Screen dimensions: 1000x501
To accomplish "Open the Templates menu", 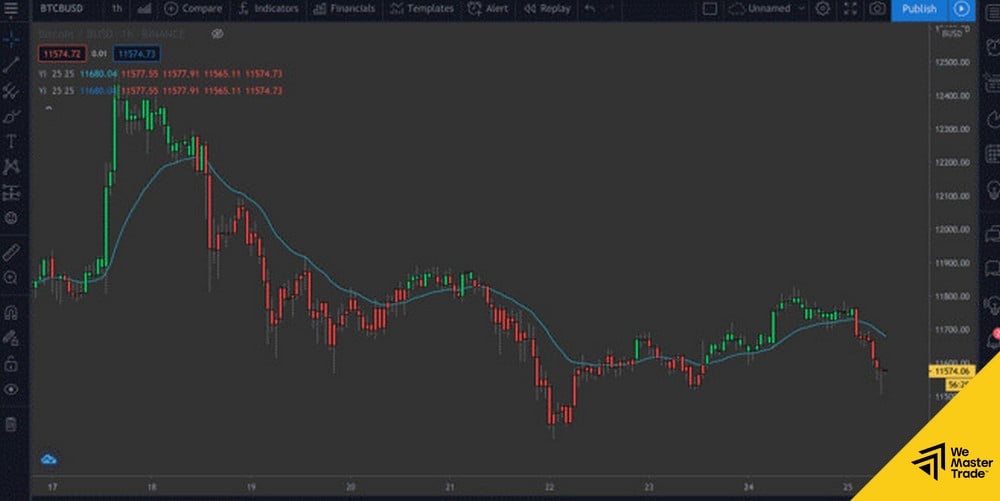I will point(421,9).
